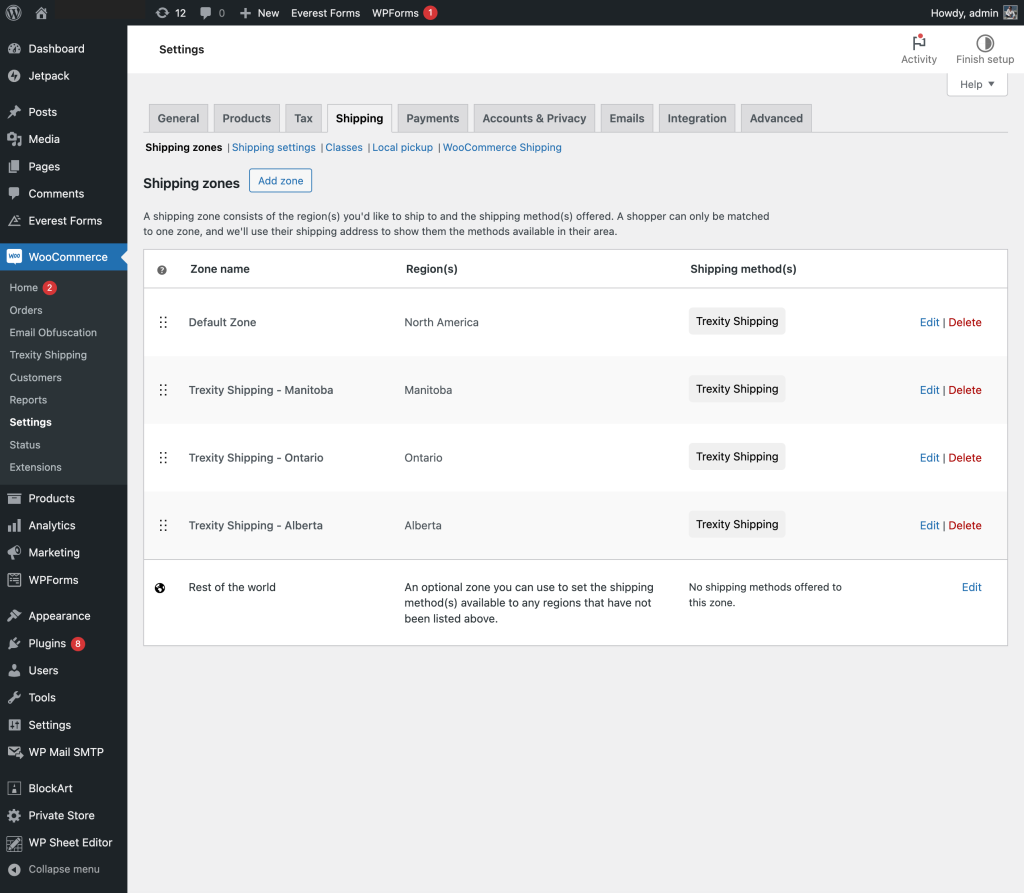Click the Jetpack icon in the sidebar

pos(14,76)
